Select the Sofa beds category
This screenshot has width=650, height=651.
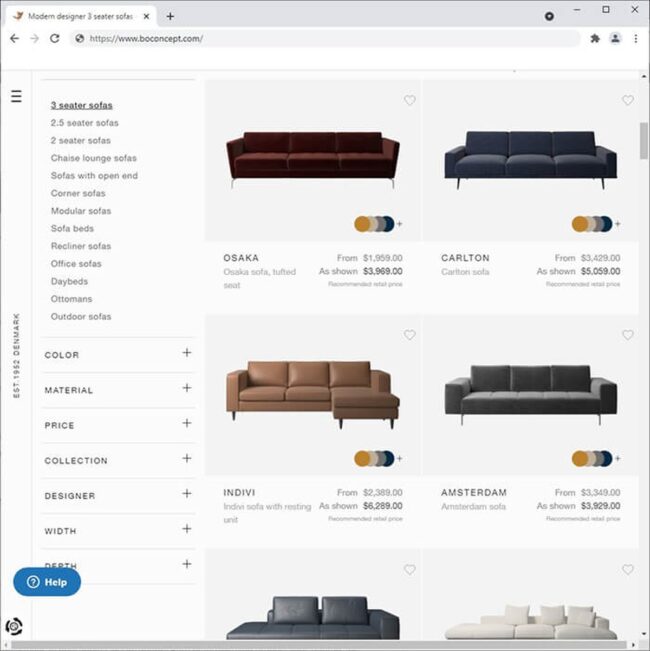coord(72,229)
